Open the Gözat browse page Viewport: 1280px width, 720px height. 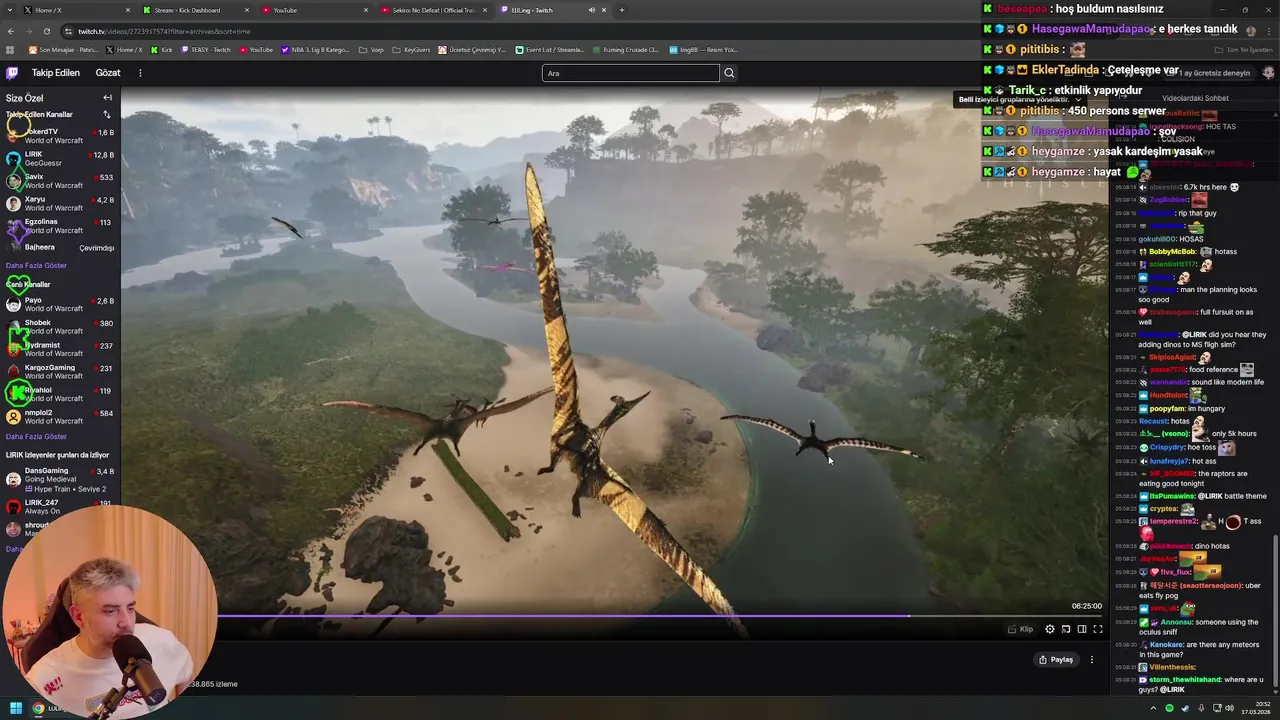(x=108, y=73)
